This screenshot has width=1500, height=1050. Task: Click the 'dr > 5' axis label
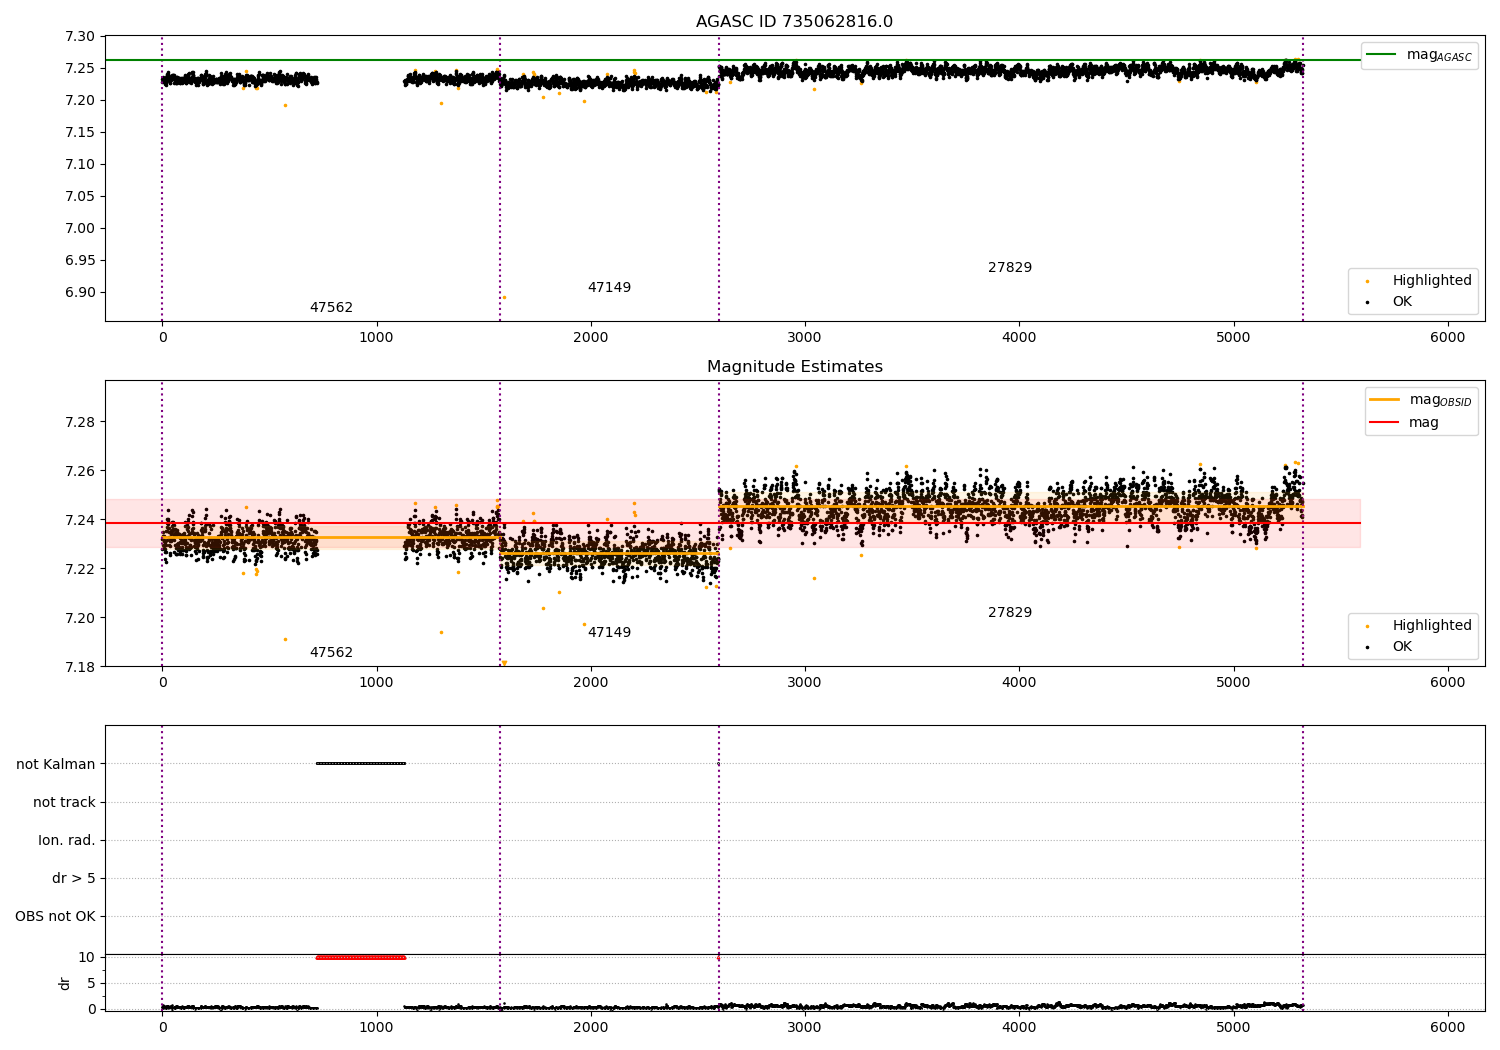pos(74,878)
